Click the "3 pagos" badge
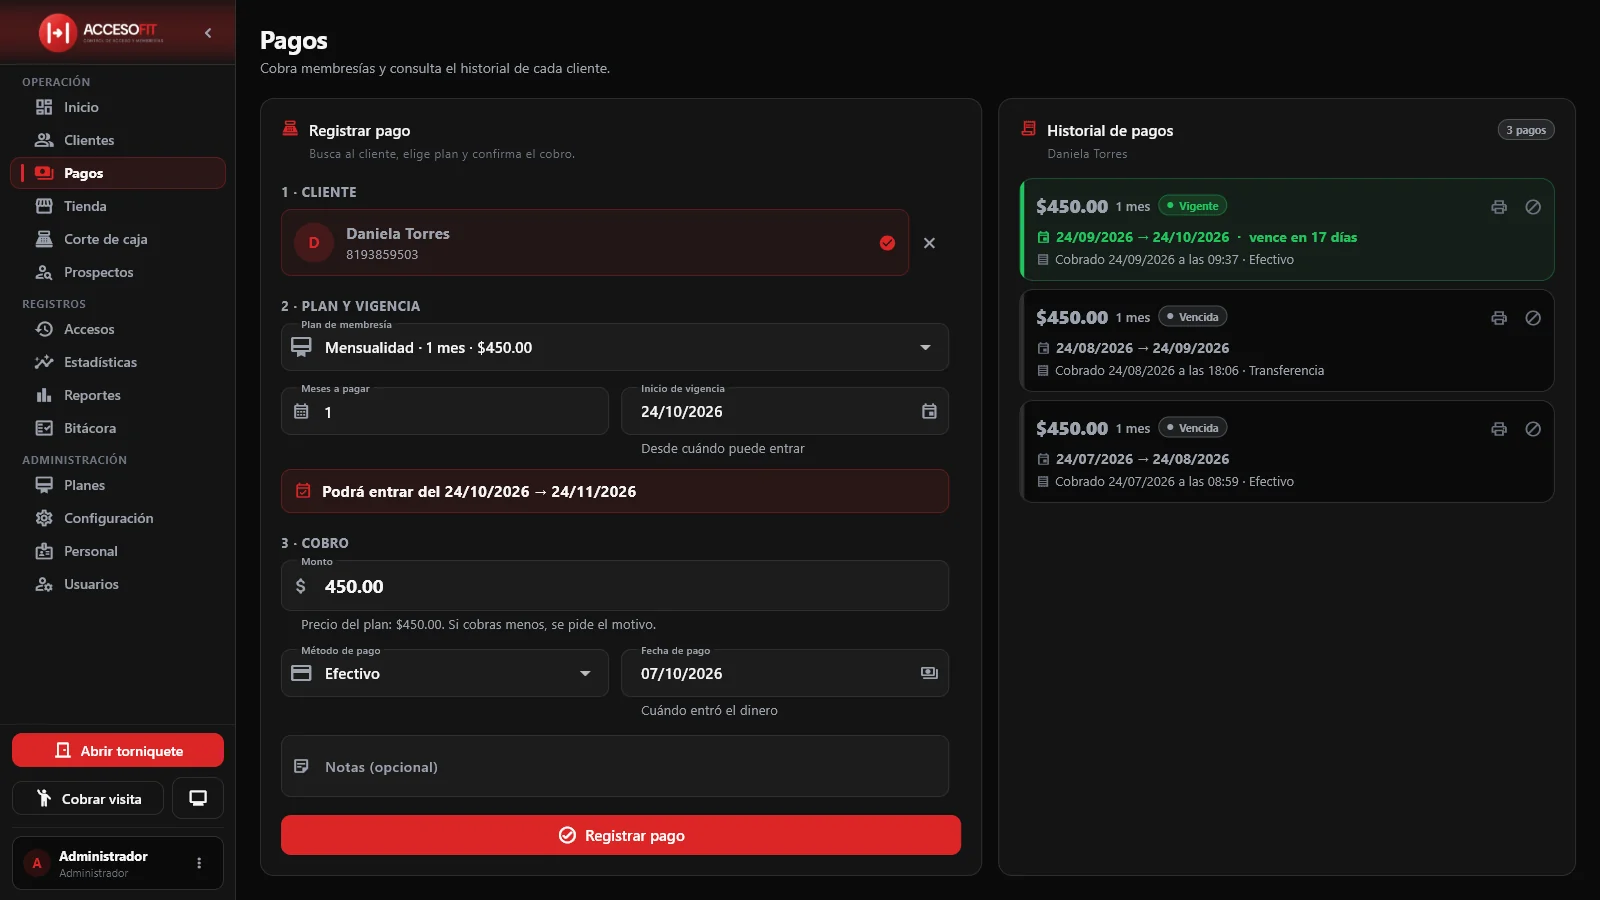Image resolution: width=1600 pixels, height=900 pixels. click(1526, 130)
